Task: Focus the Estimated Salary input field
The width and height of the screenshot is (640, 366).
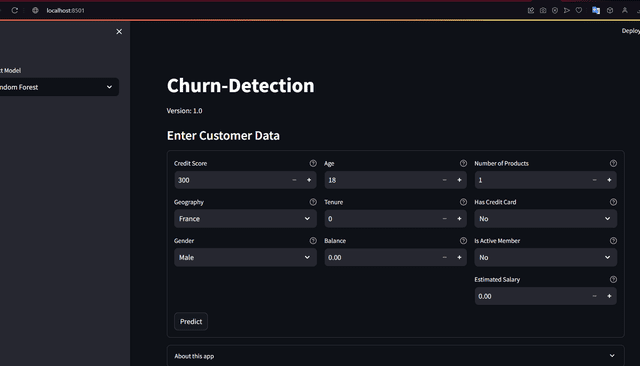Action: tap(531, 296)
